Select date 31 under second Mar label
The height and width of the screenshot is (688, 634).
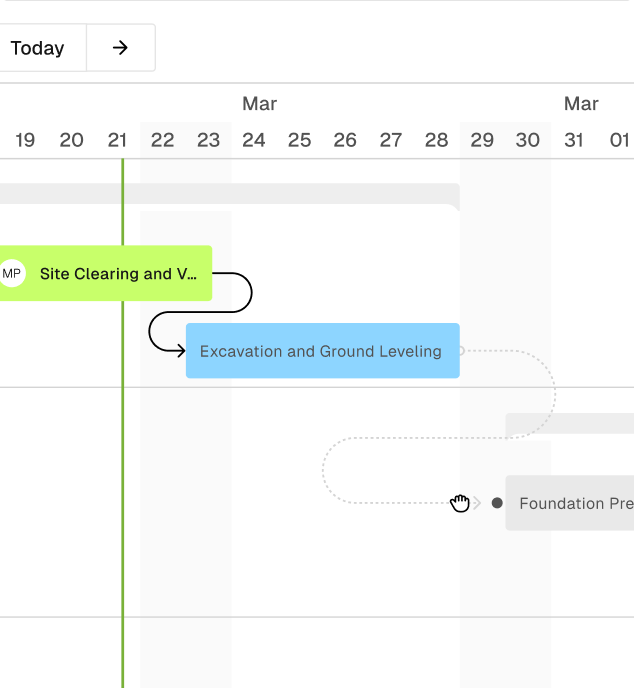click(x=573, y=140)
